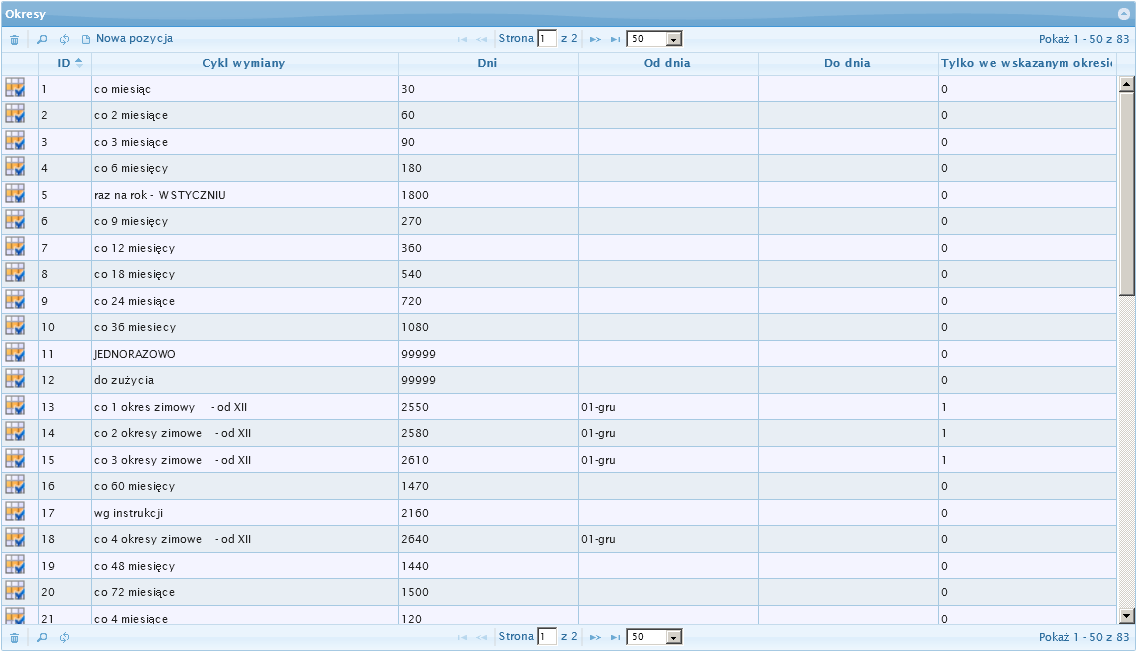1138x652 pixels.
Task: Click the vertical scrollbar up arrow
Action: coord(1126,84)
